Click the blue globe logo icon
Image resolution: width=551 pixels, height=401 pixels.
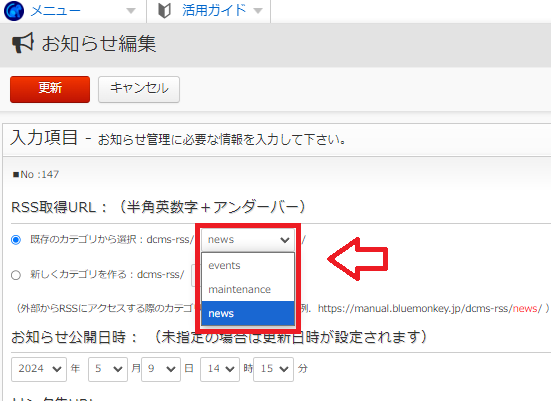tap(14, 11)
